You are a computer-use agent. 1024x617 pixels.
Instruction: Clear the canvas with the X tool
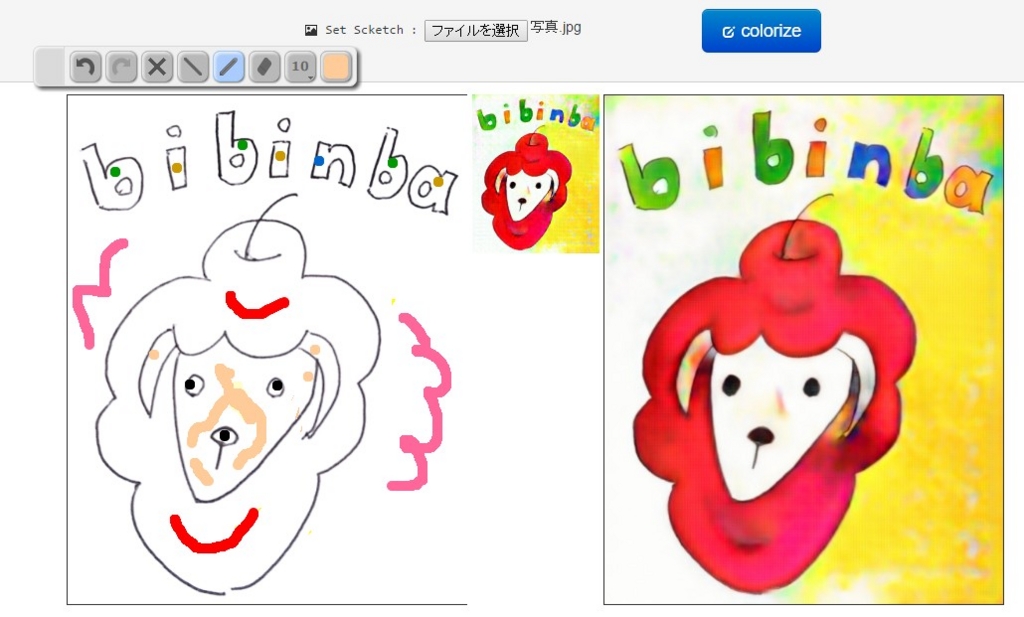[157, 67]
